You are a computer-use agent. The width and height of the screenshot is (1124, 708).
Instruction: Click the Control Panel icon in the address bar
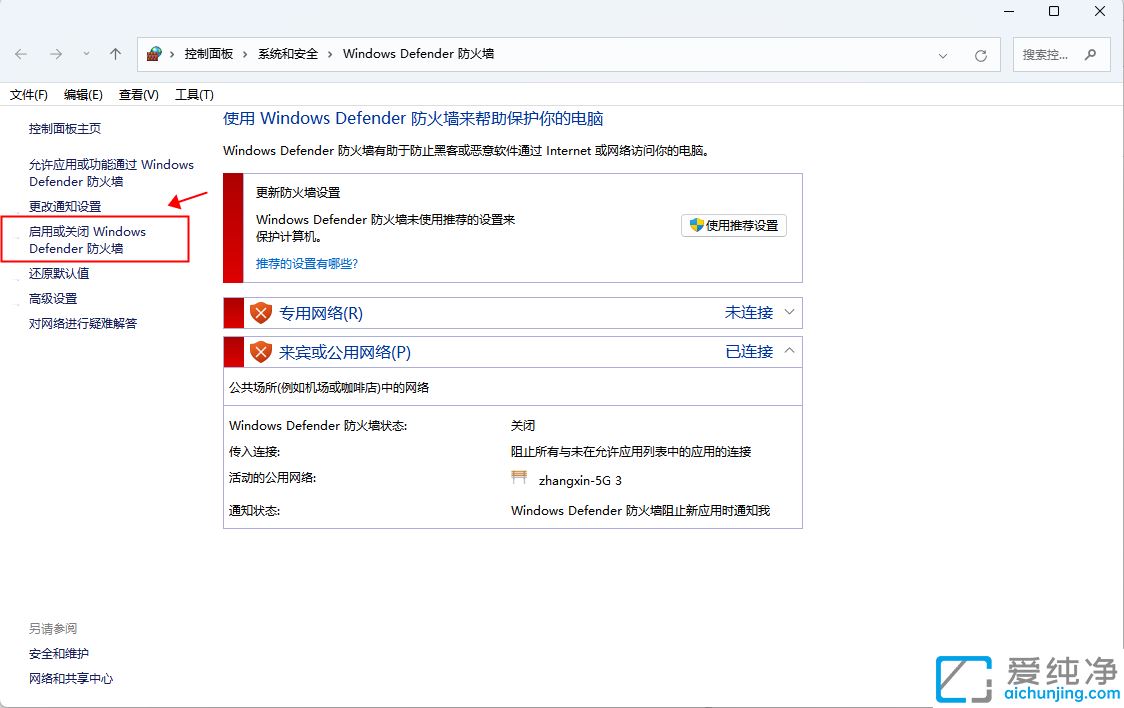pyautogui.click(x=154, y=54)
